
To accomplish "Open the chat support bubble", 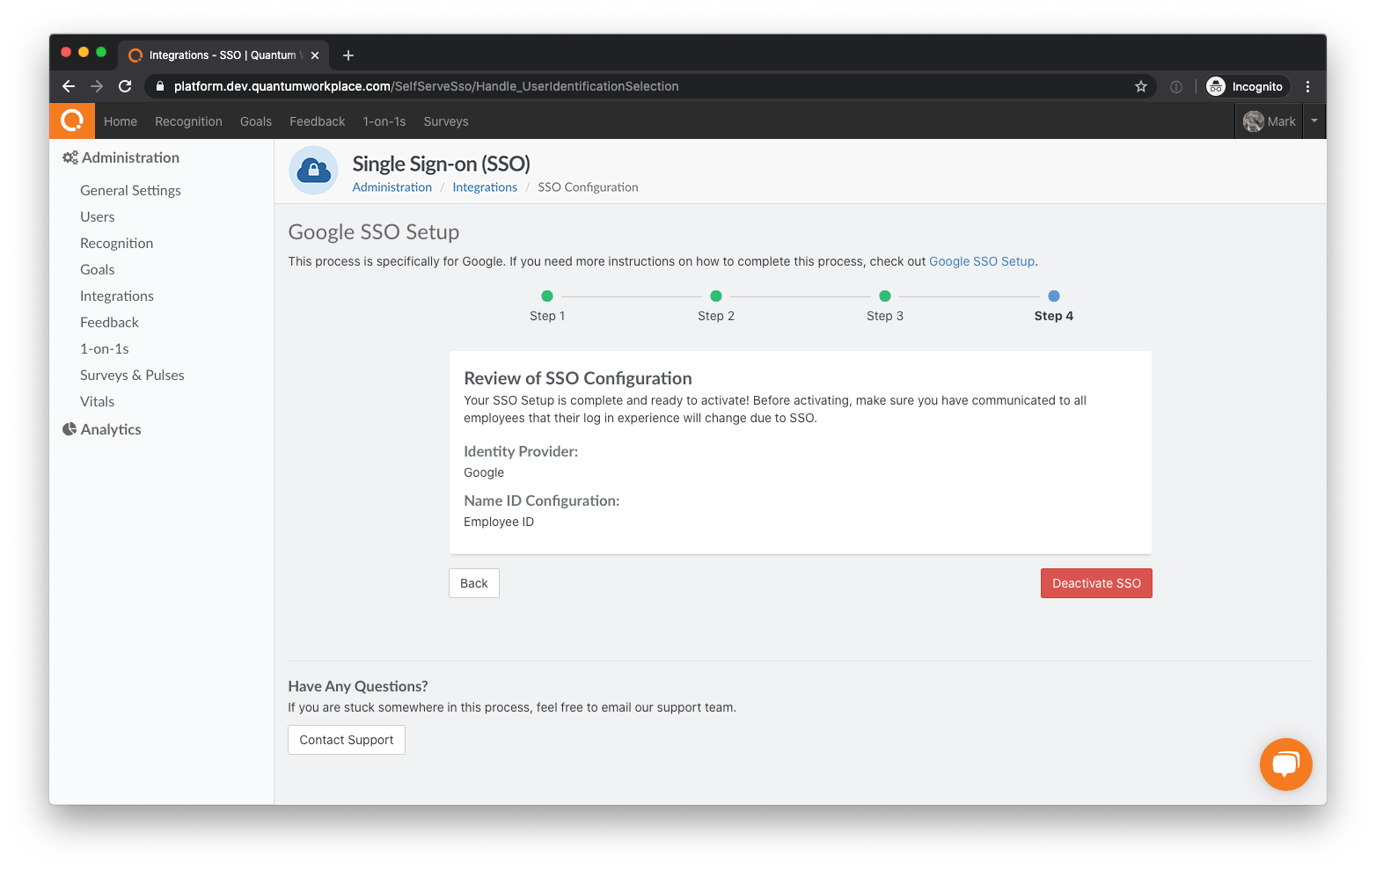I will pos(1286,764).
